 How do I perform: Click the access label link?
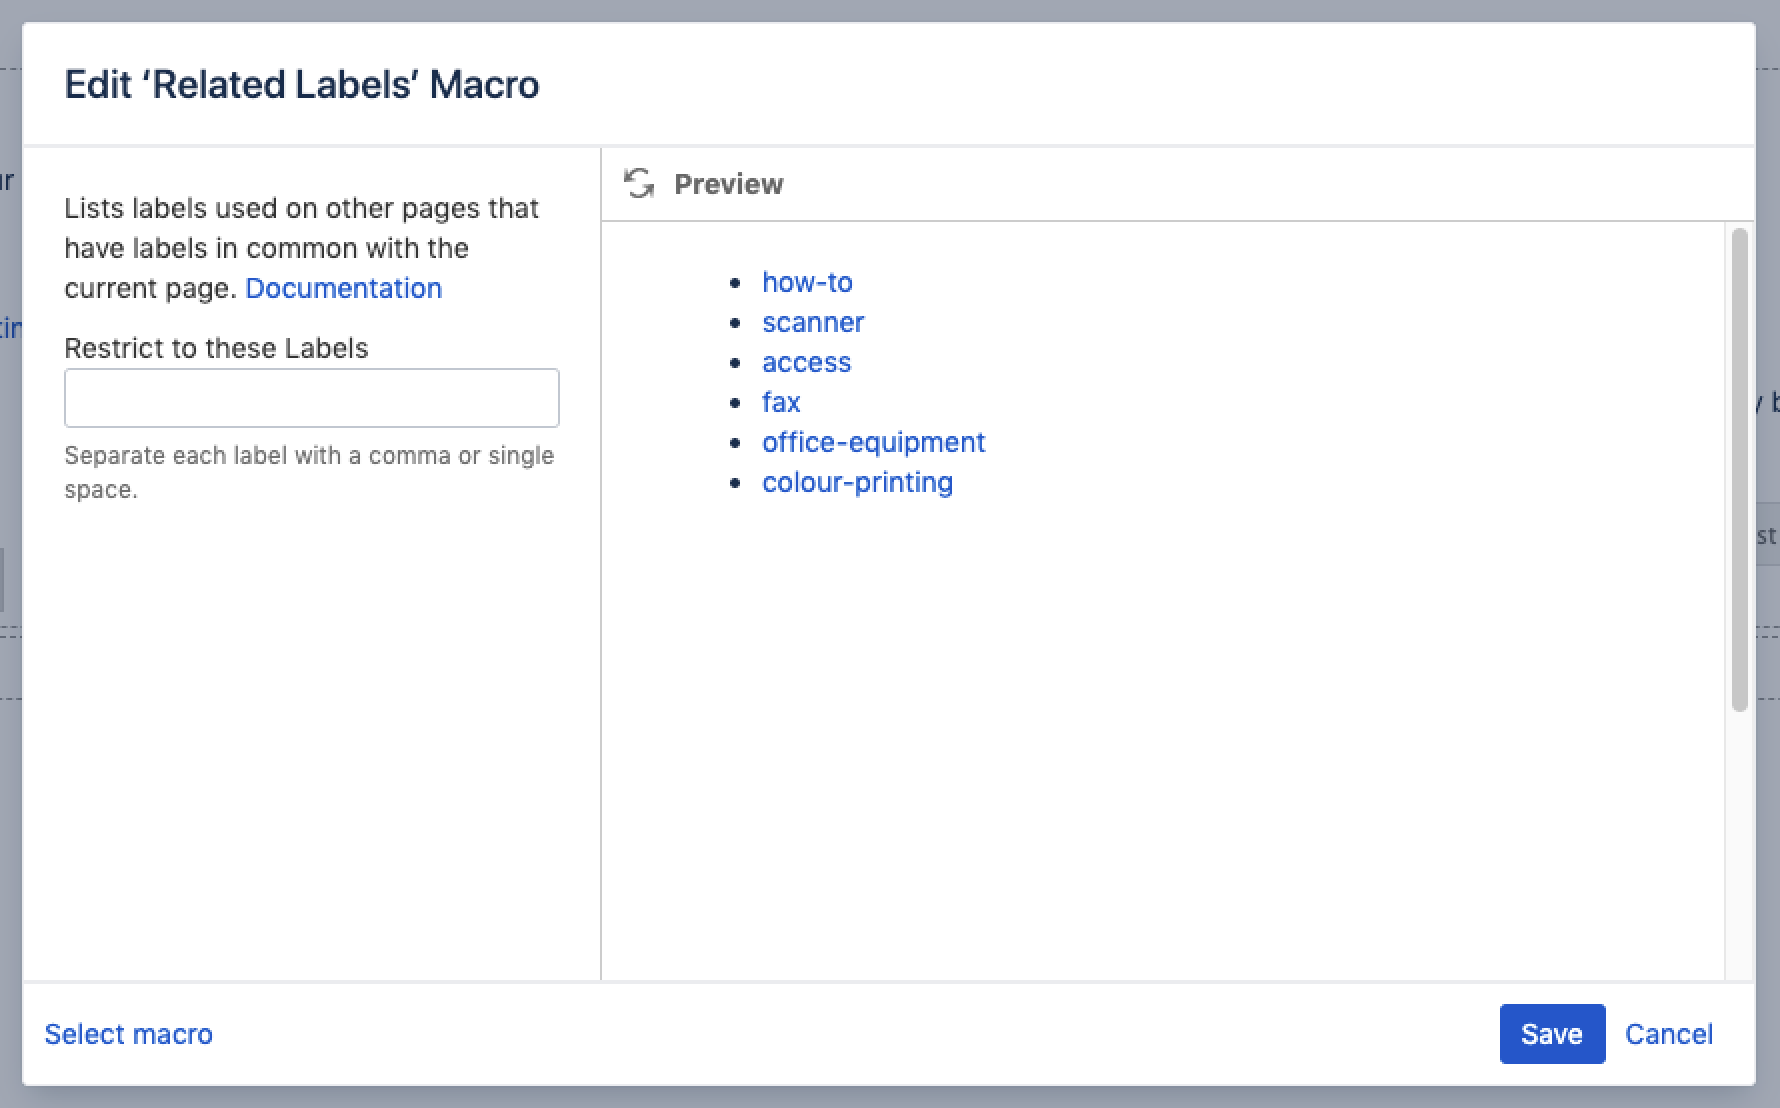tap(806, 362)
